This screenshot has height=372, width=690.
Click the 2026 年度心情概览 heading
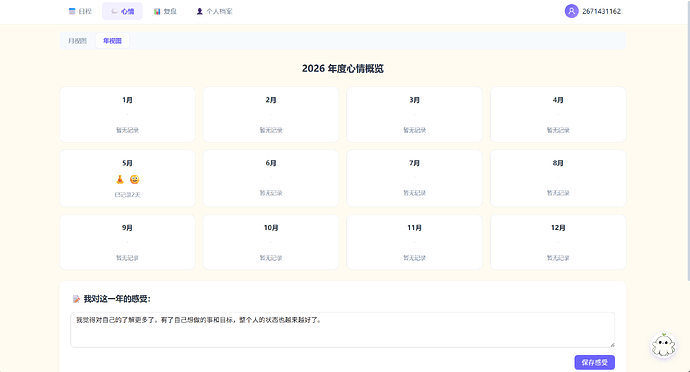coord(343,69)
